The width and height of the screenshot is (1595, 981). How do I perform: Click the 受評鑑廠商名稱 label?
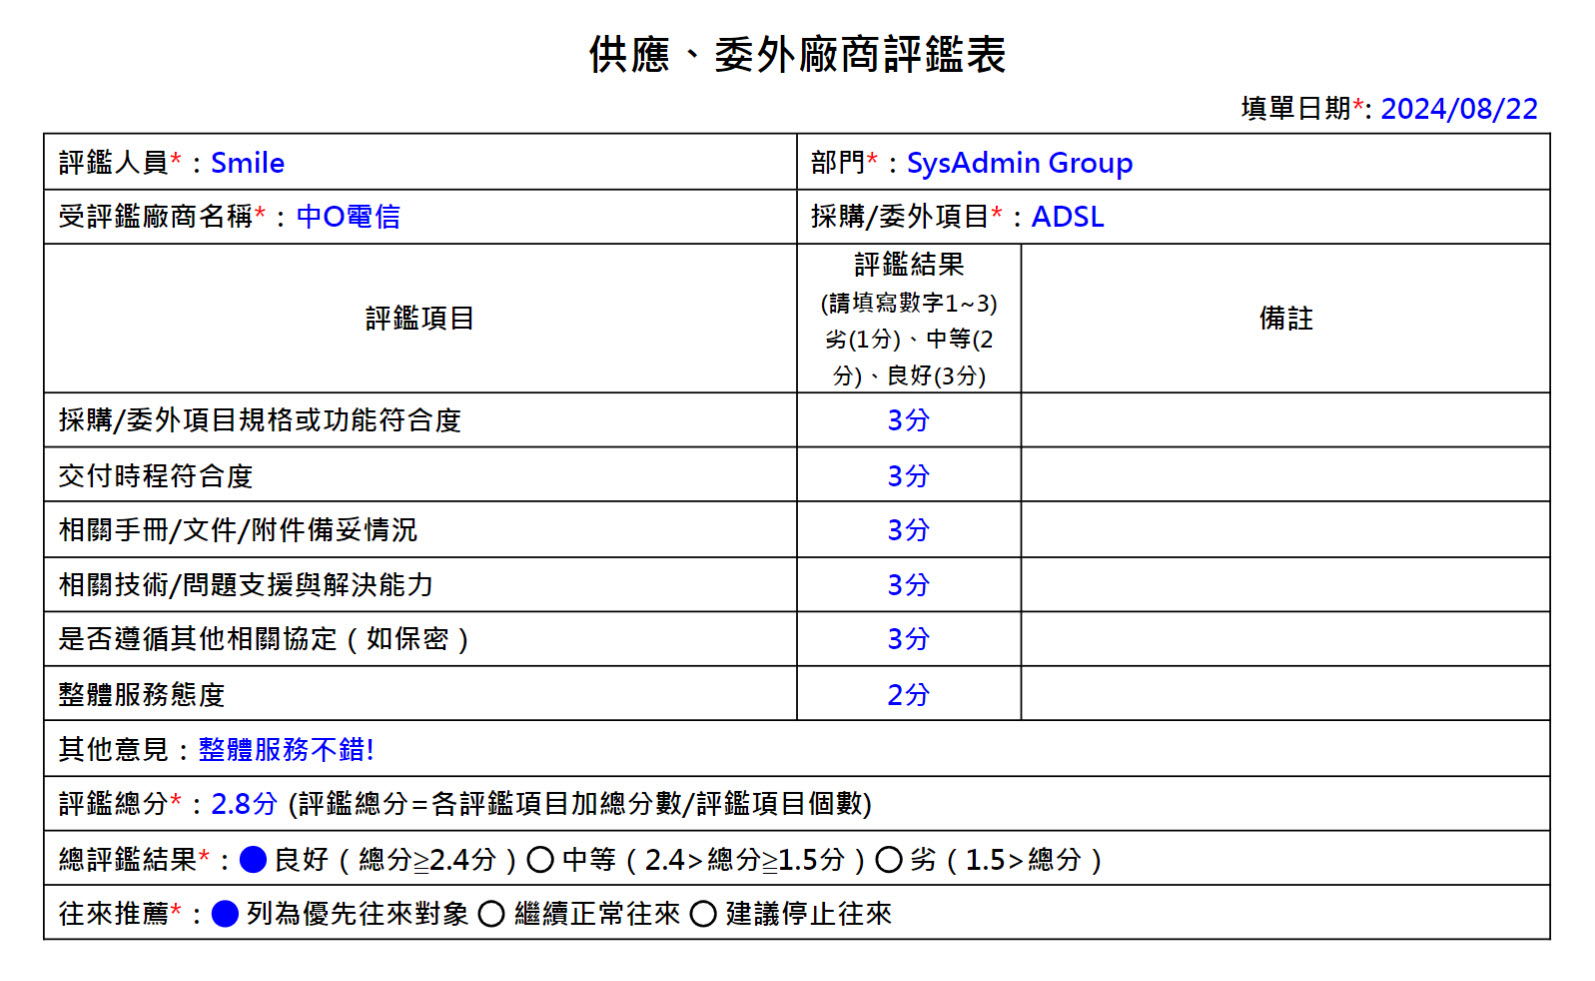pyautogui.click(x=155, y=216)
